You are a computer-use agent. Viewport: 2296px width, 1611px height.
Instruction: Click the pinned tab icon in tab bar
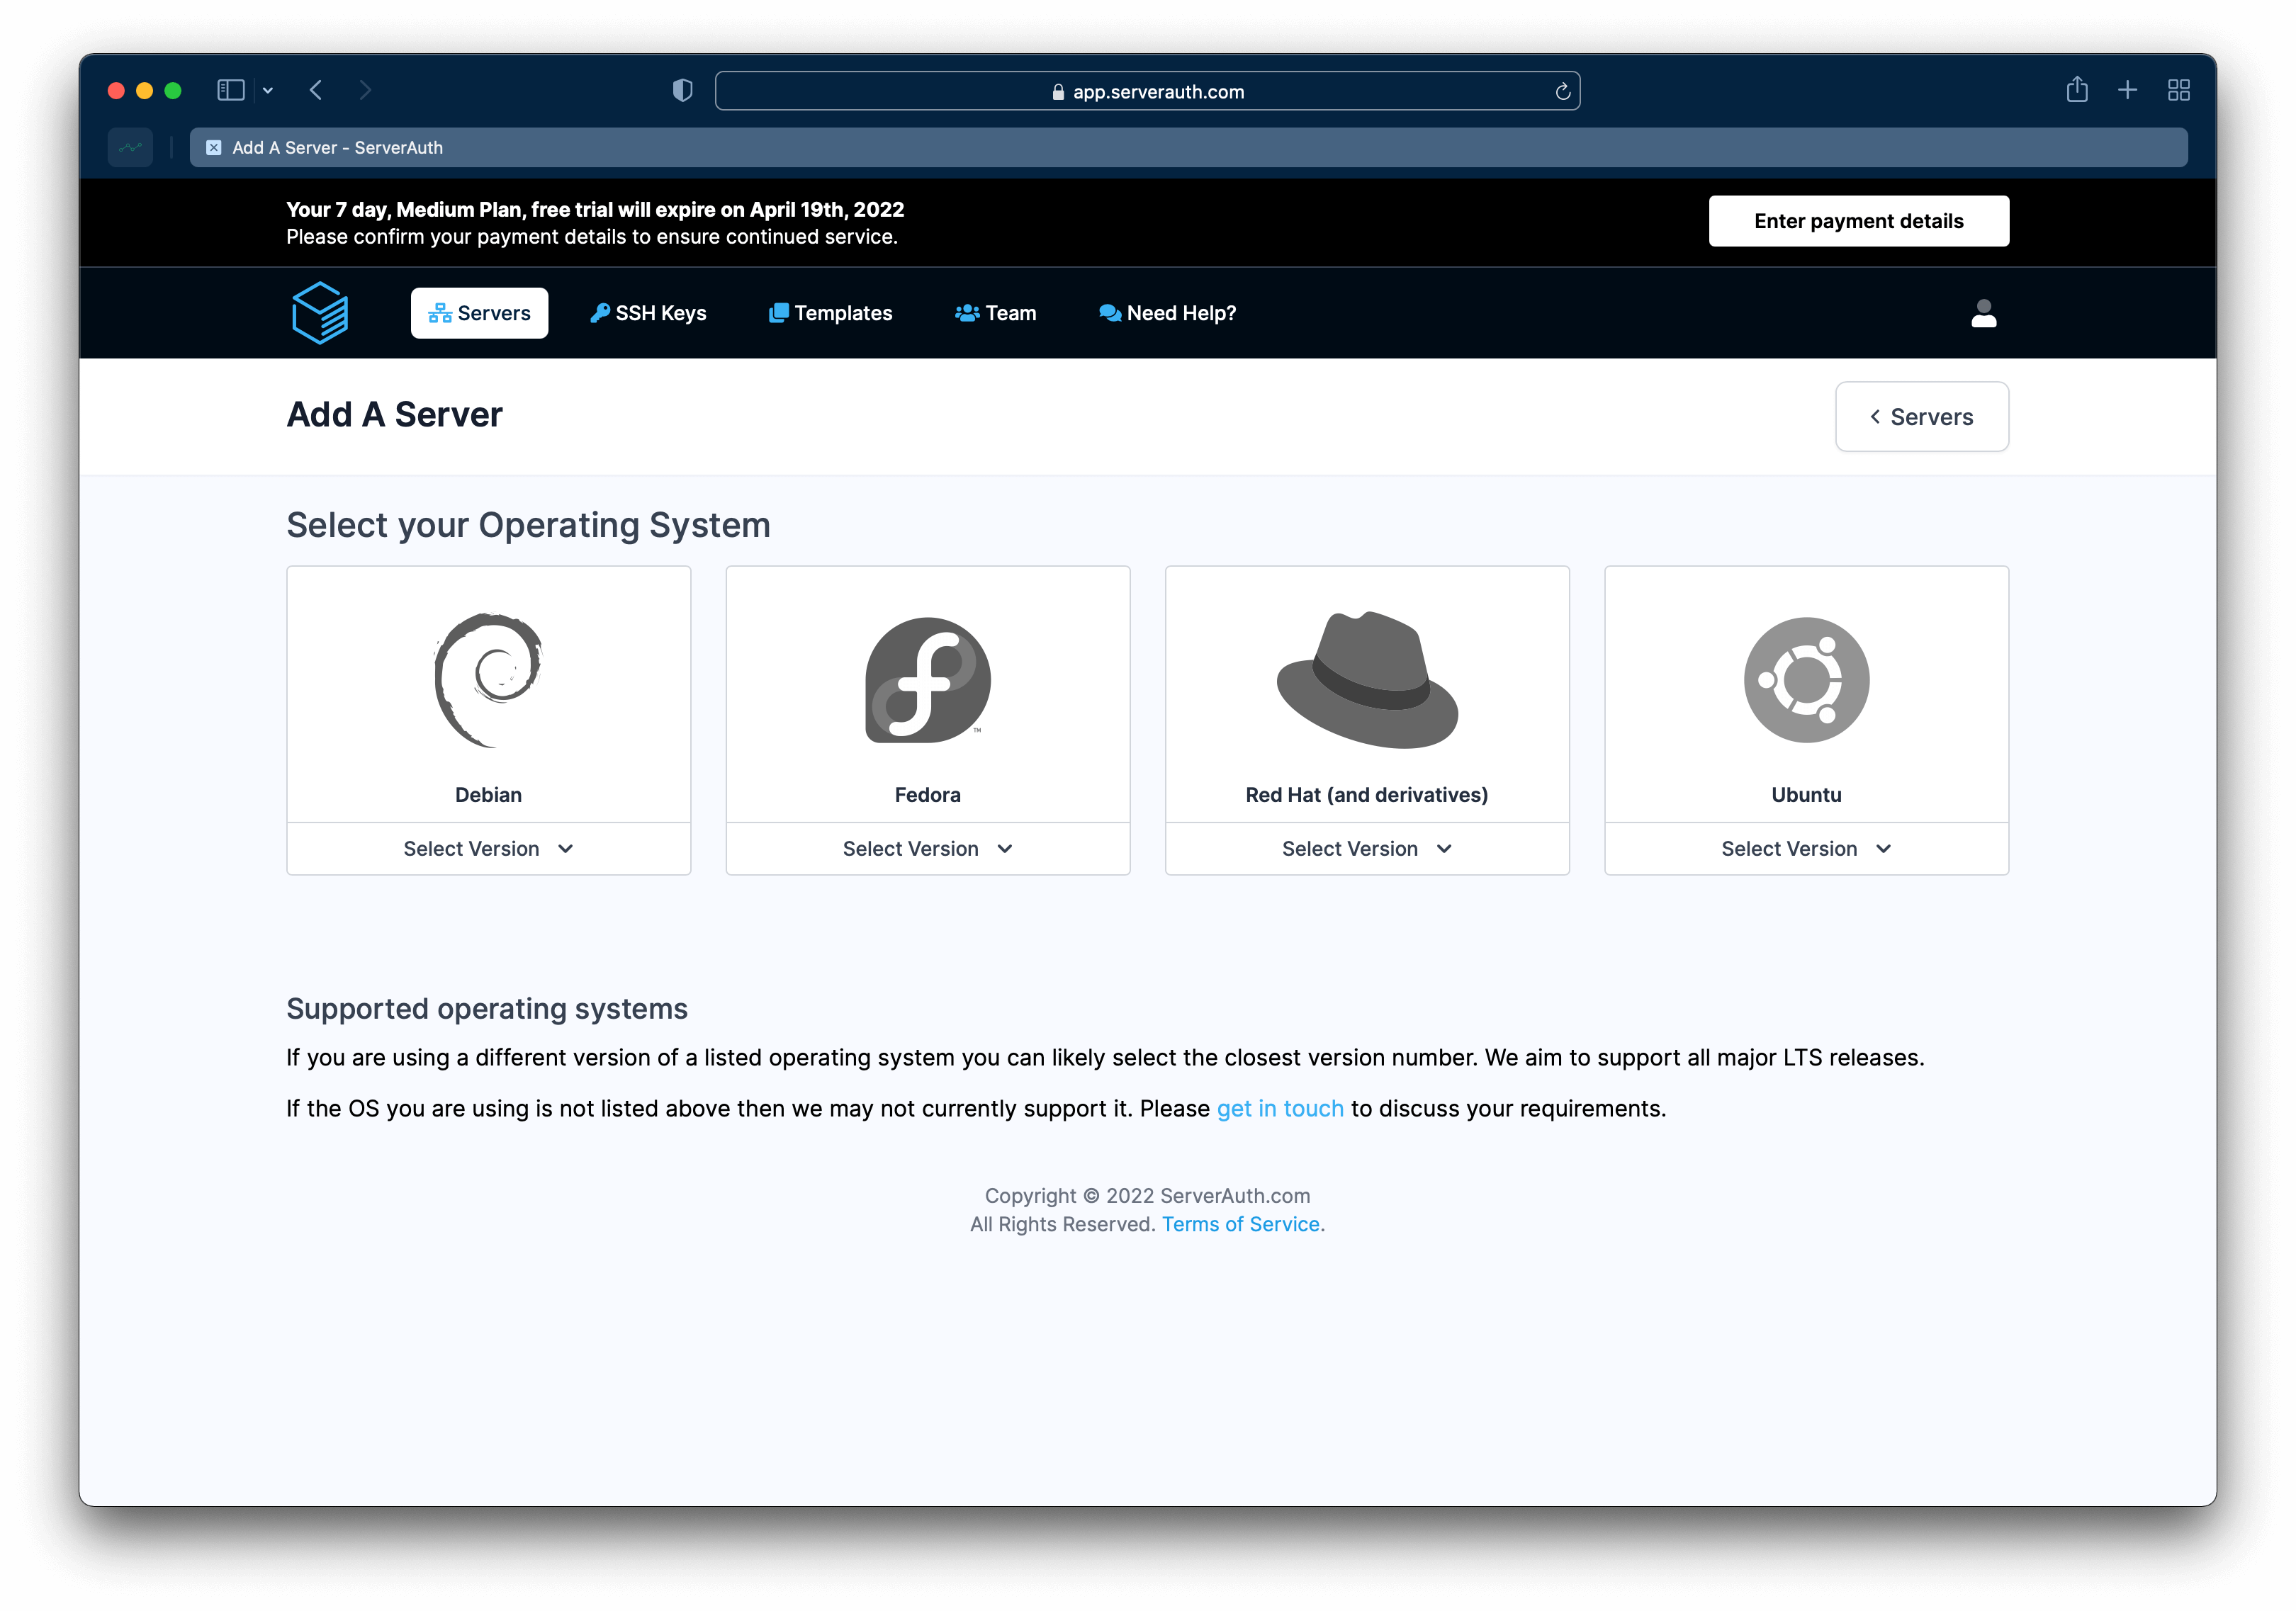tap(131, 147)
